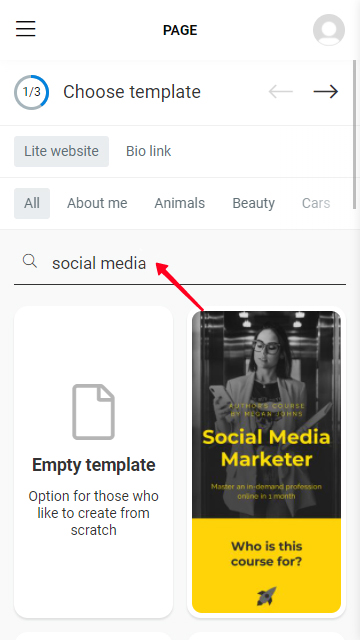Screen dimensions: 360x640
Task: Go back with the left arrow
Action: tap(281, 92)
